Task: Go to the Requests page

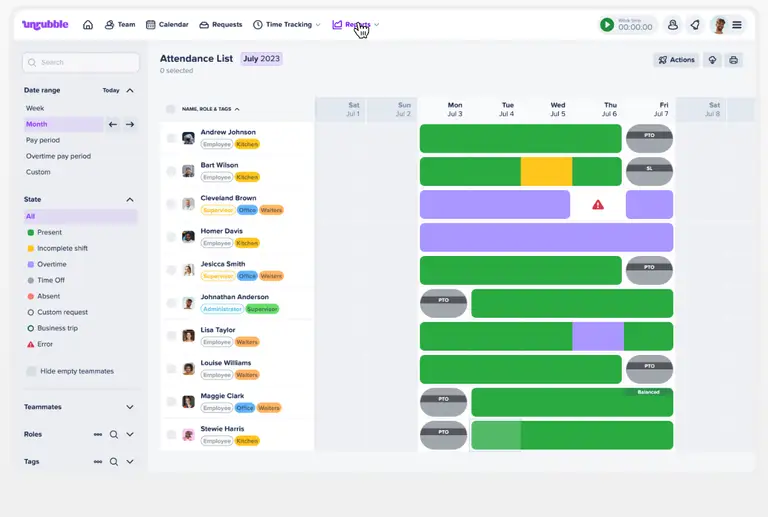Action: (x=220, y=25)
